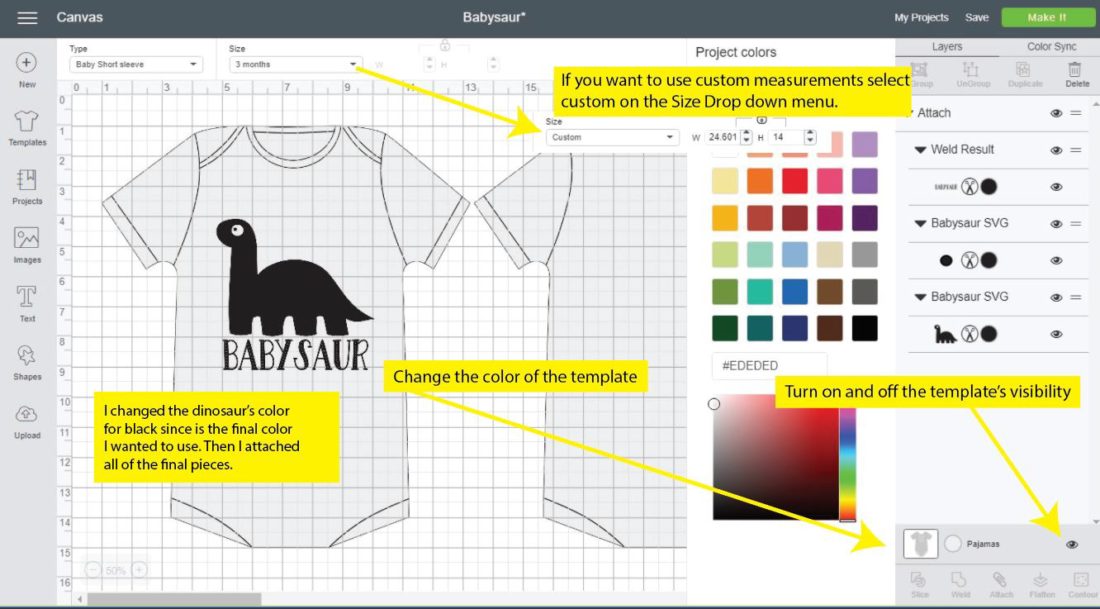This screenshot has height=609, width=1100.
Task: Toggle eye on the Weld Result sub-layer
Action: (1056, 187)
